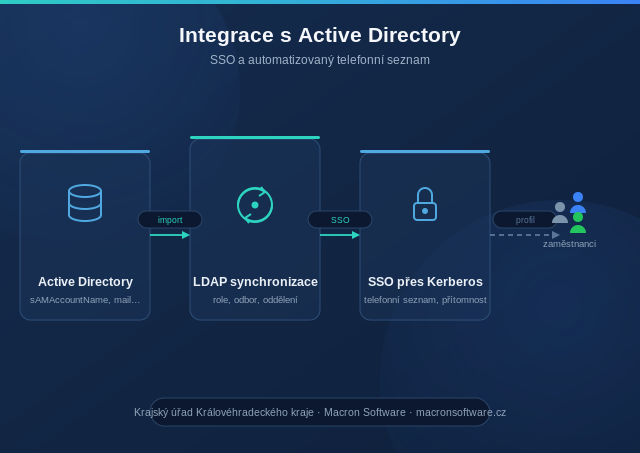This screenshot has width=640, height=453.
Task: Click the database cylinder icon
Action: pyautogui.click(x=85, y=203)
